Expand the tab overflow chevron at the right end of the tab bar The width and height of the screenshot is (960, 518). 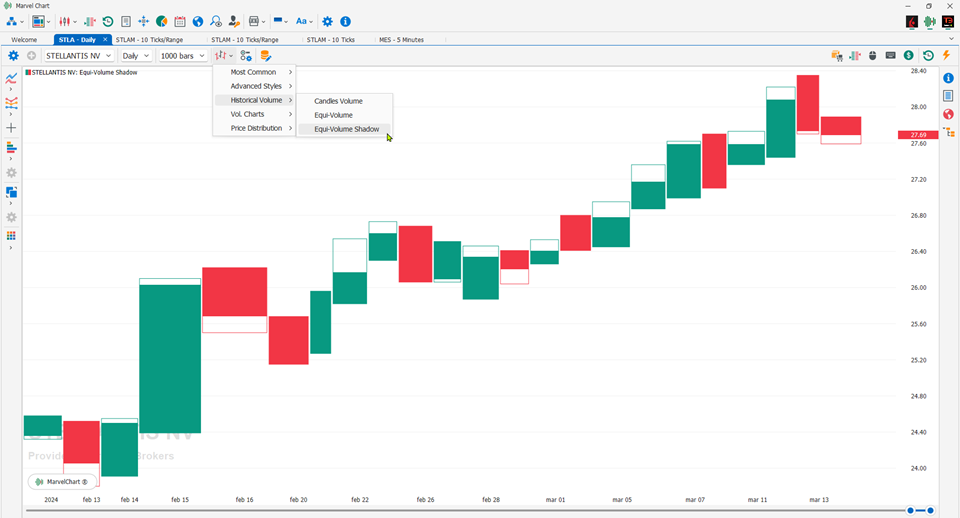pos(951,39)
